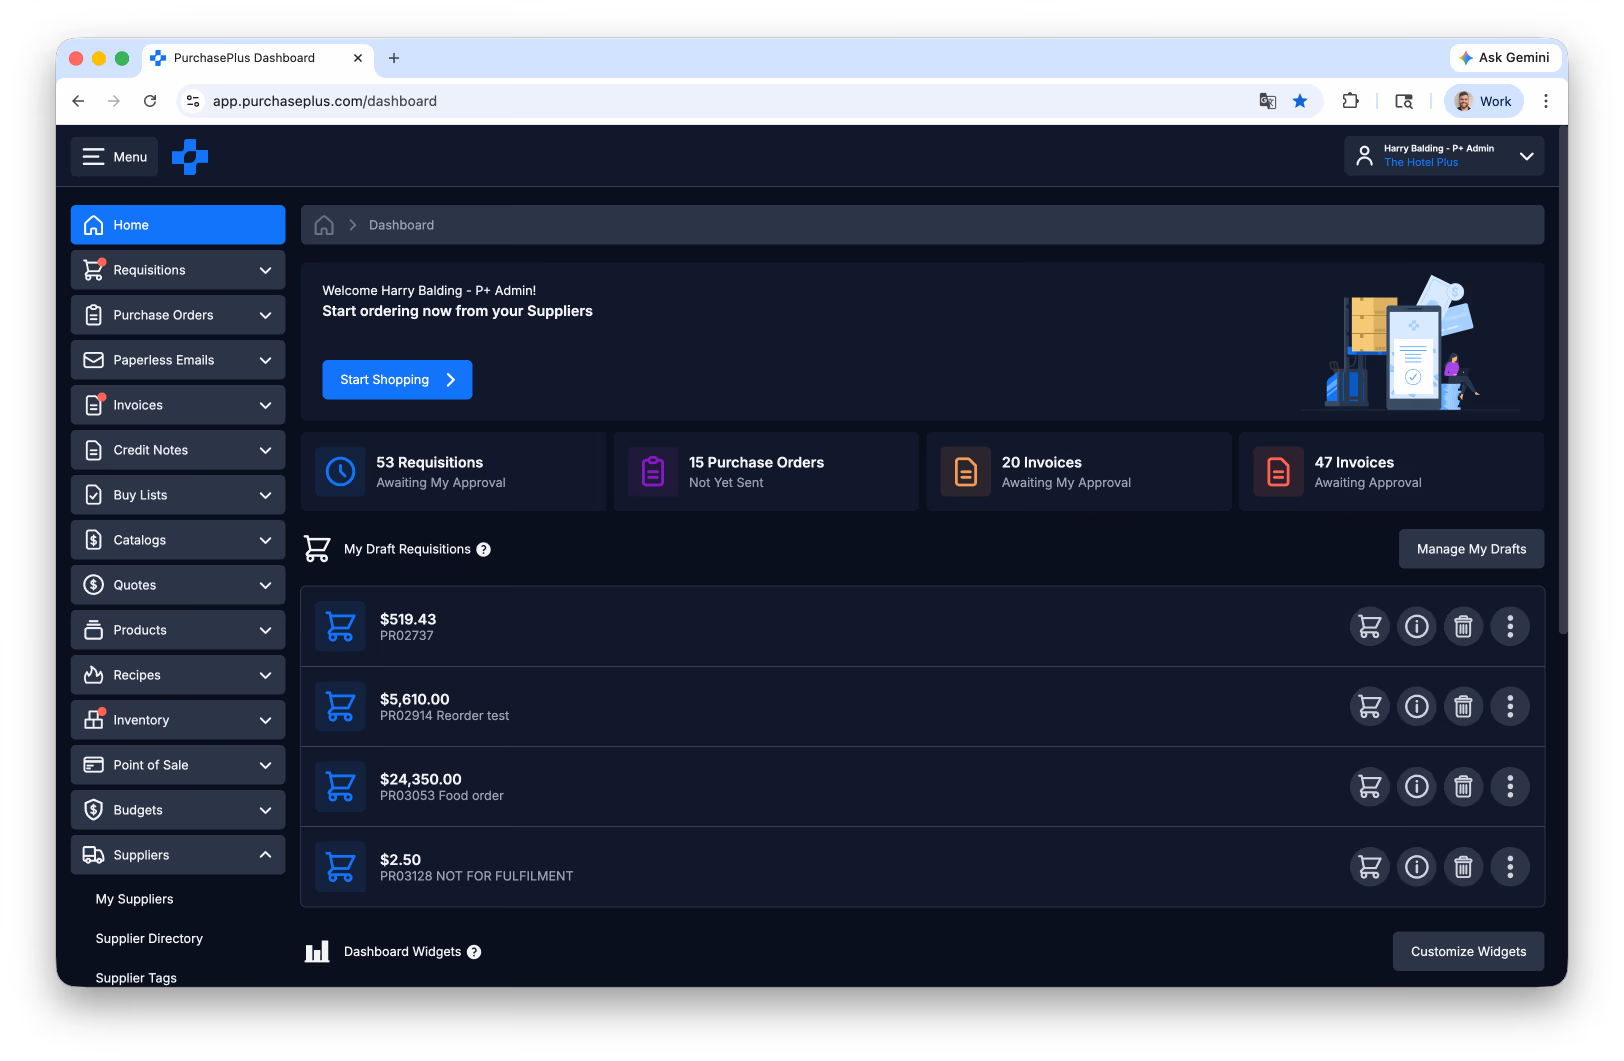The image size is (1624, 1061).
Task: Expand the Requisitions sidebar section
Action: coord(178,270)
